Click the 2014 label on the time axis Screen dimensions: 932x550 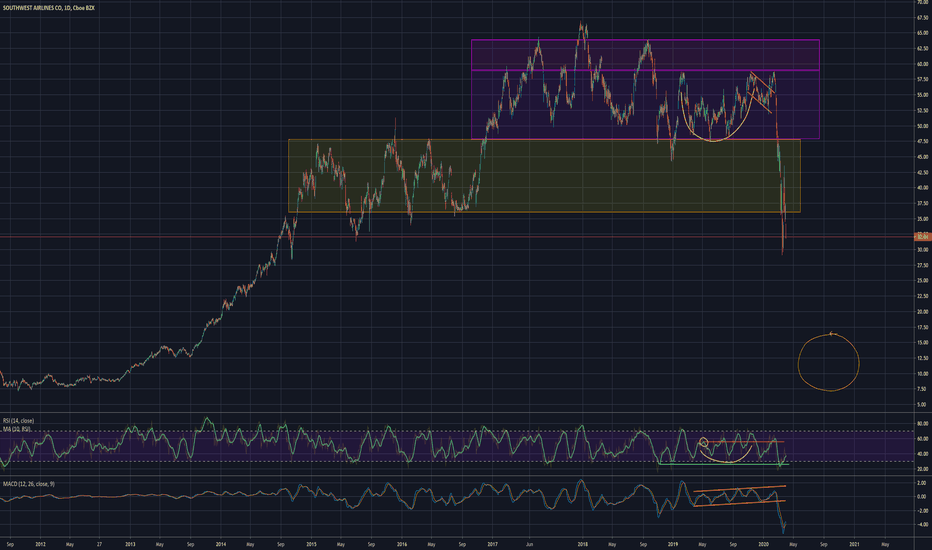[x=221, y=544]
